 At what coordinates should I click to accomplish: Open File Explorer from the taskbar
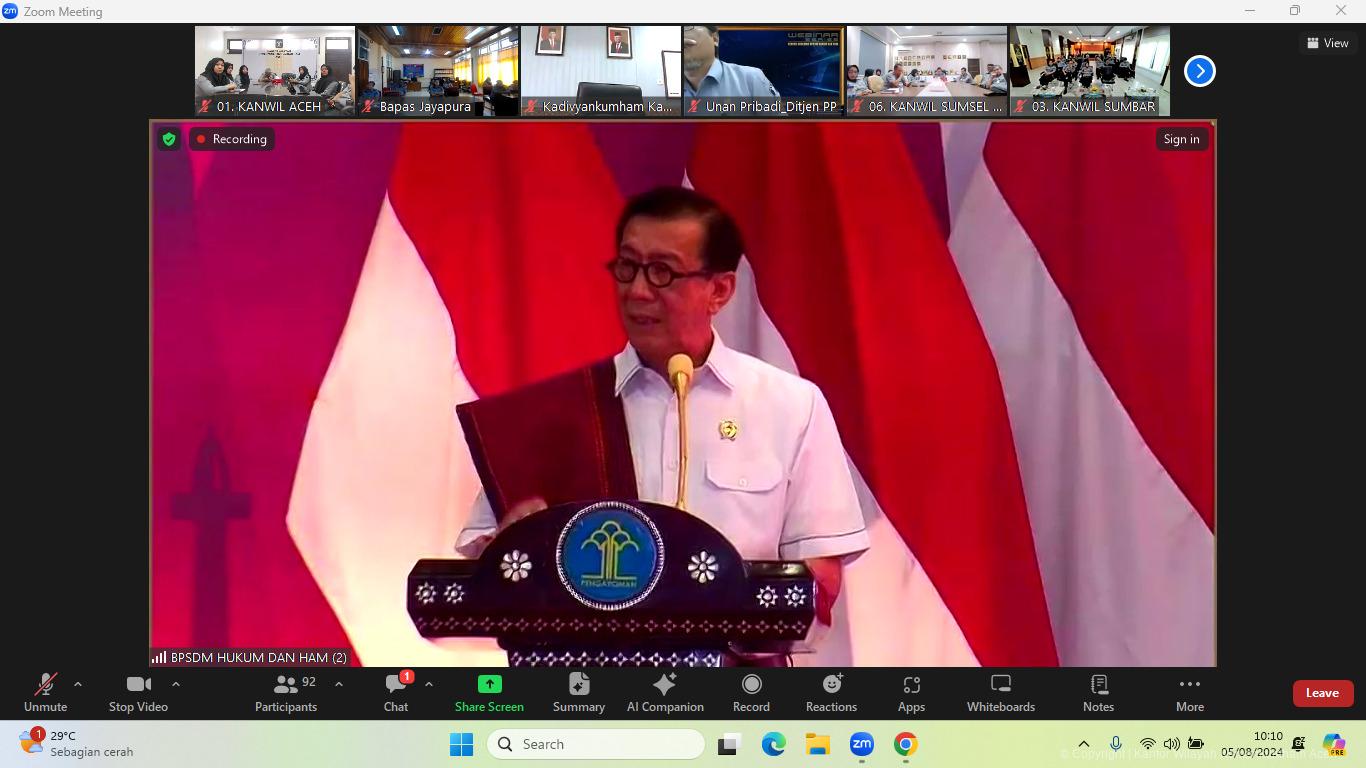pos(818,744)
